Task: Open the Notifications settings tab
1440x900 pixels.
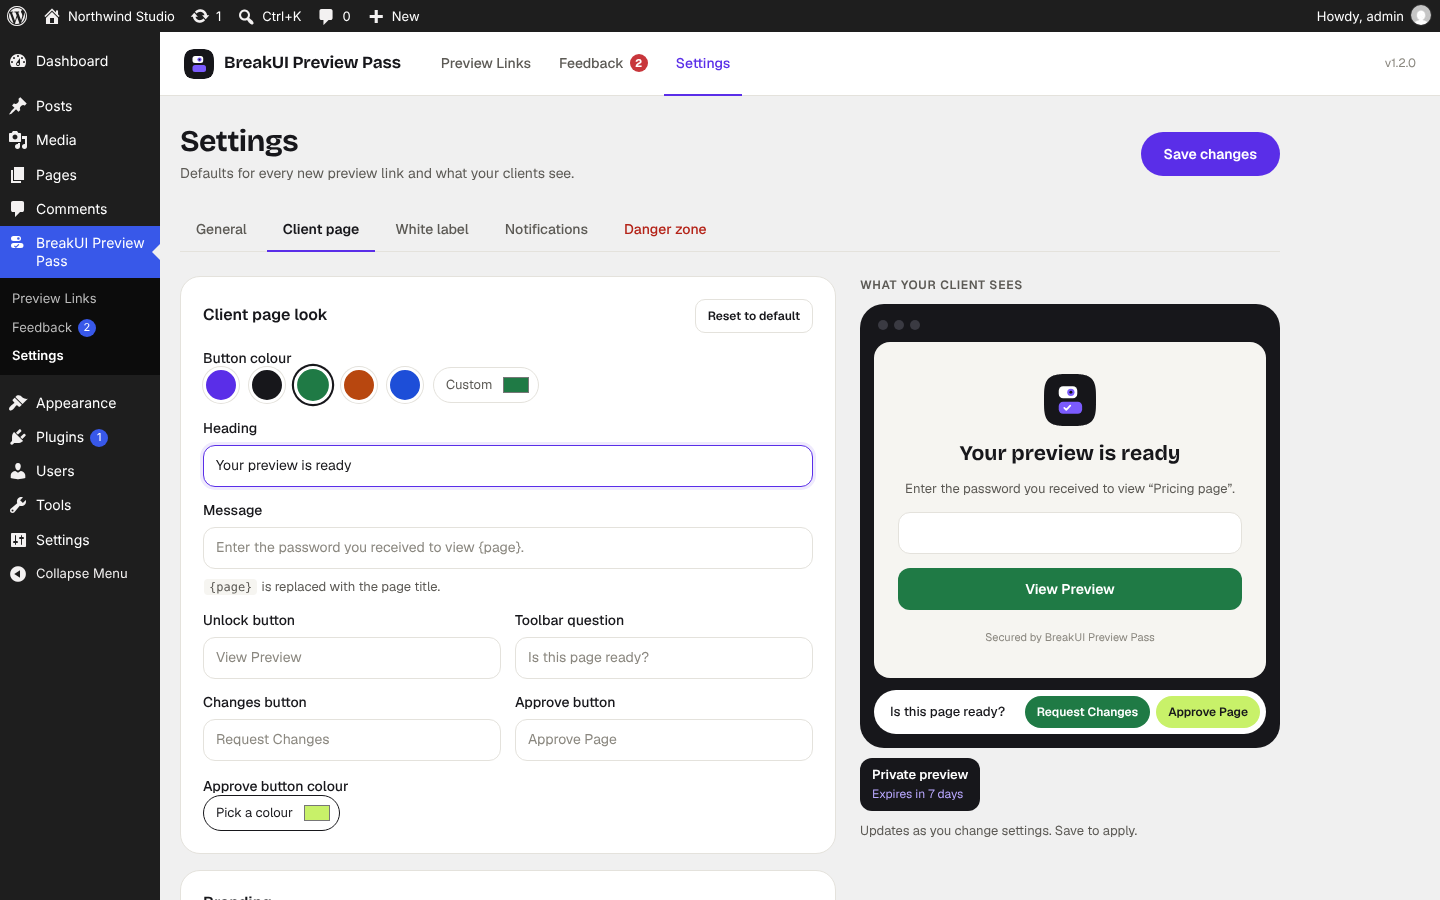Action: click(546, 229)
